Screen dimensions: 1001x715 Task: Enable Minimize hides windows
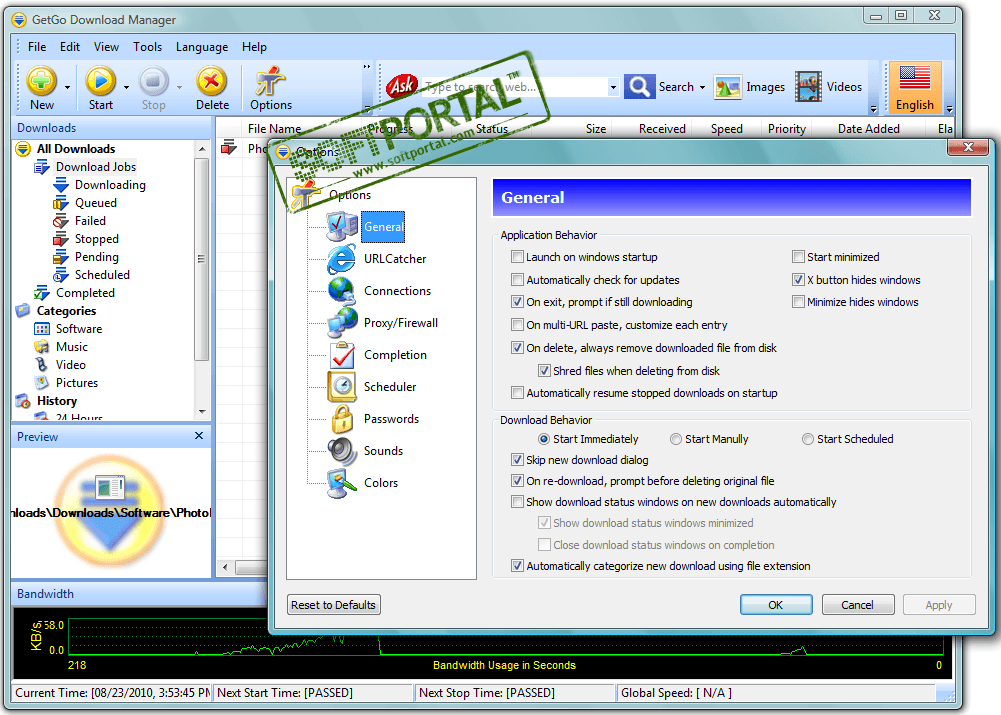click(x=798, y=301)
